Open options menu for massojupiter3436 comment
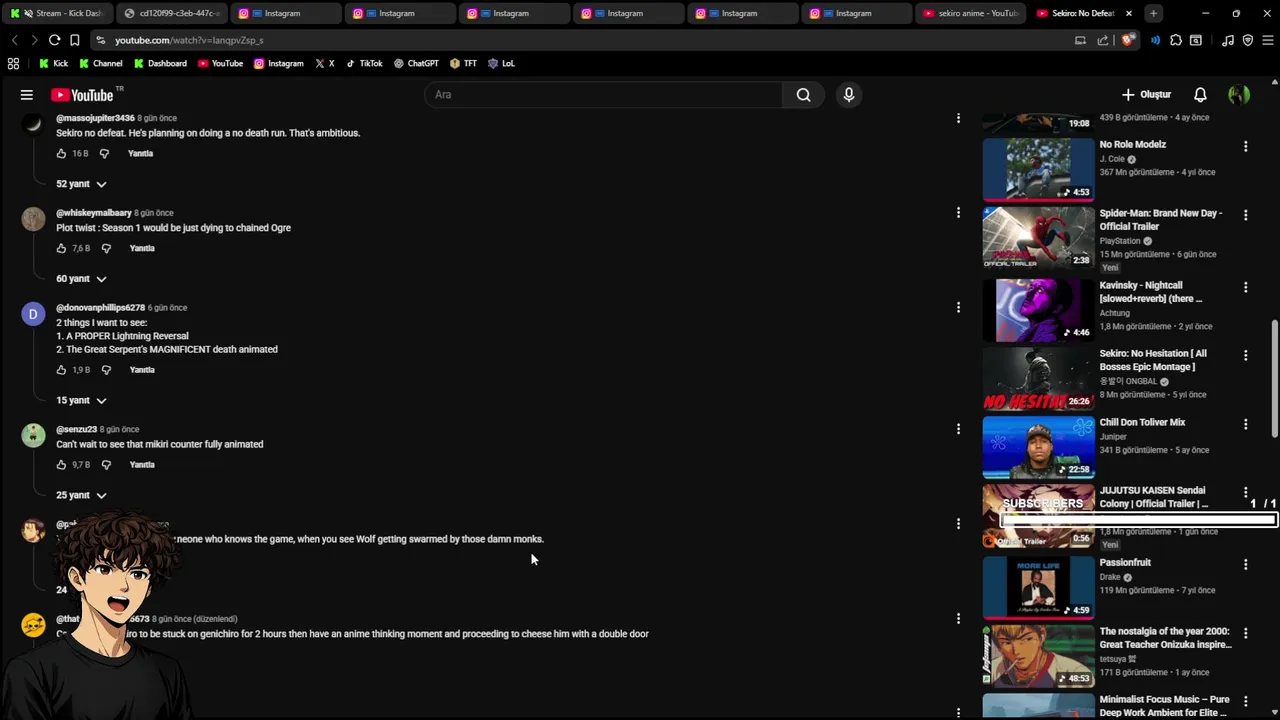Screen dimensions: 1280x720 pos(958,118)
